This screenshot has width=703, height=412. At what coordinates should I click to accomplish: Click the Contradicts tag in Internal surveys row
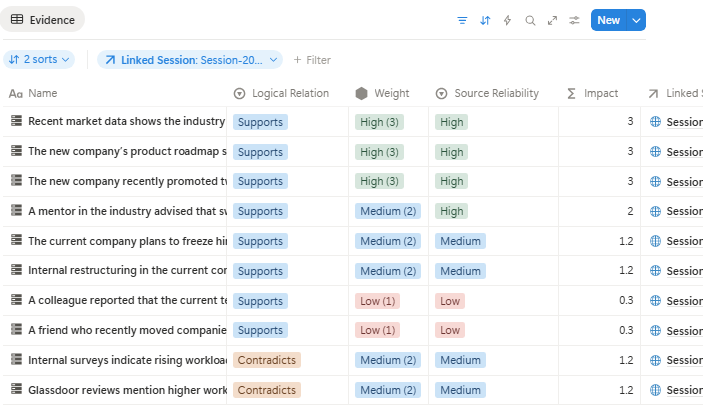[x=267, y=360]
